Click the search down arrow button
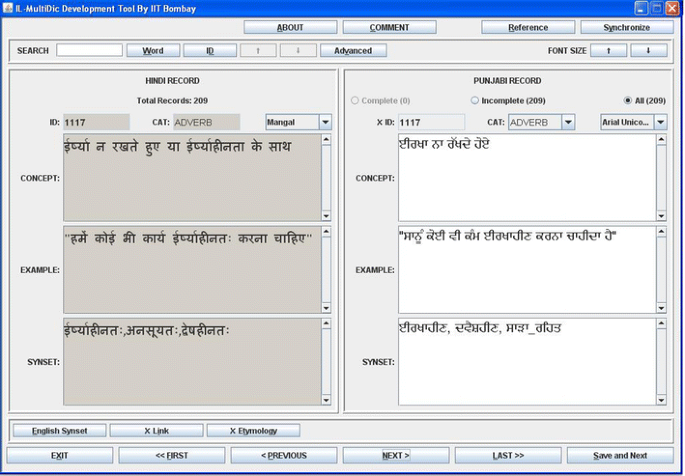Viewport: 685px width, 476px height. point(297,50)
